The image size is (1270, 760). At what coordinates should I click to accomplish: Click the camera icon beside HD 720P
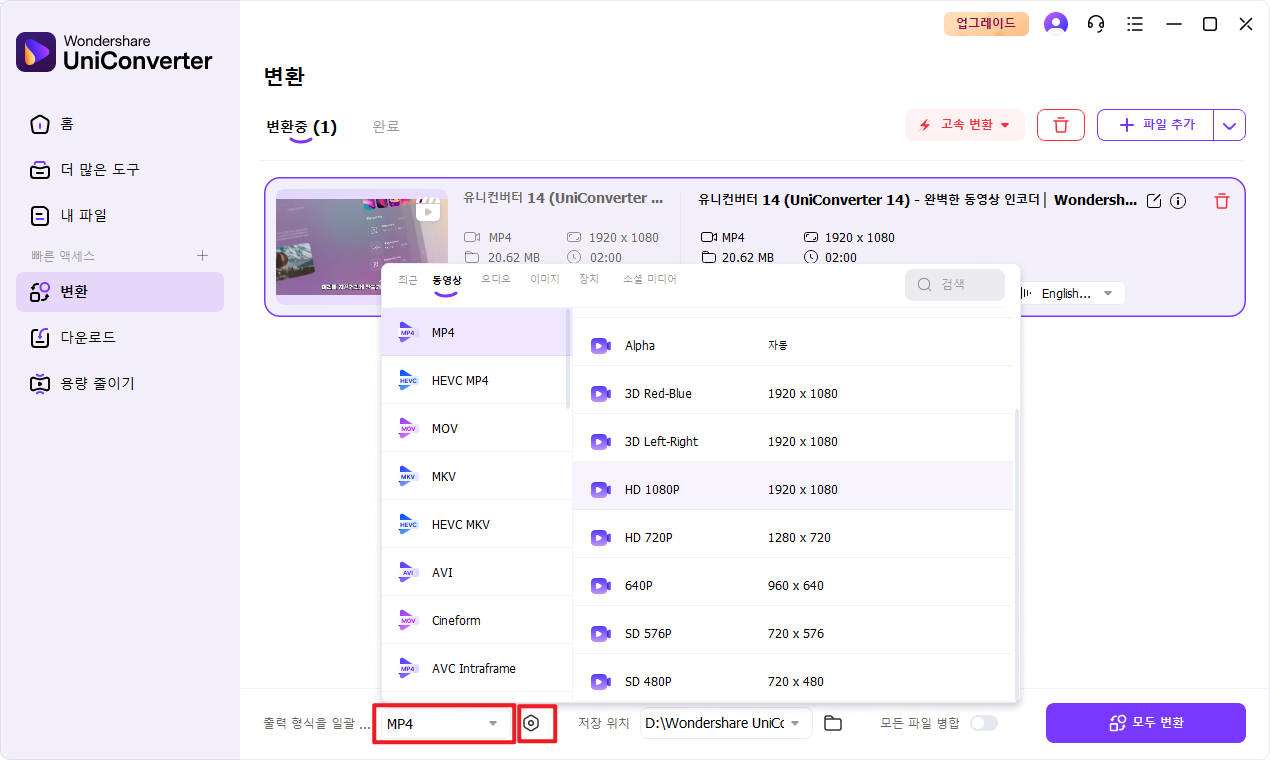[x=600, y=538]
